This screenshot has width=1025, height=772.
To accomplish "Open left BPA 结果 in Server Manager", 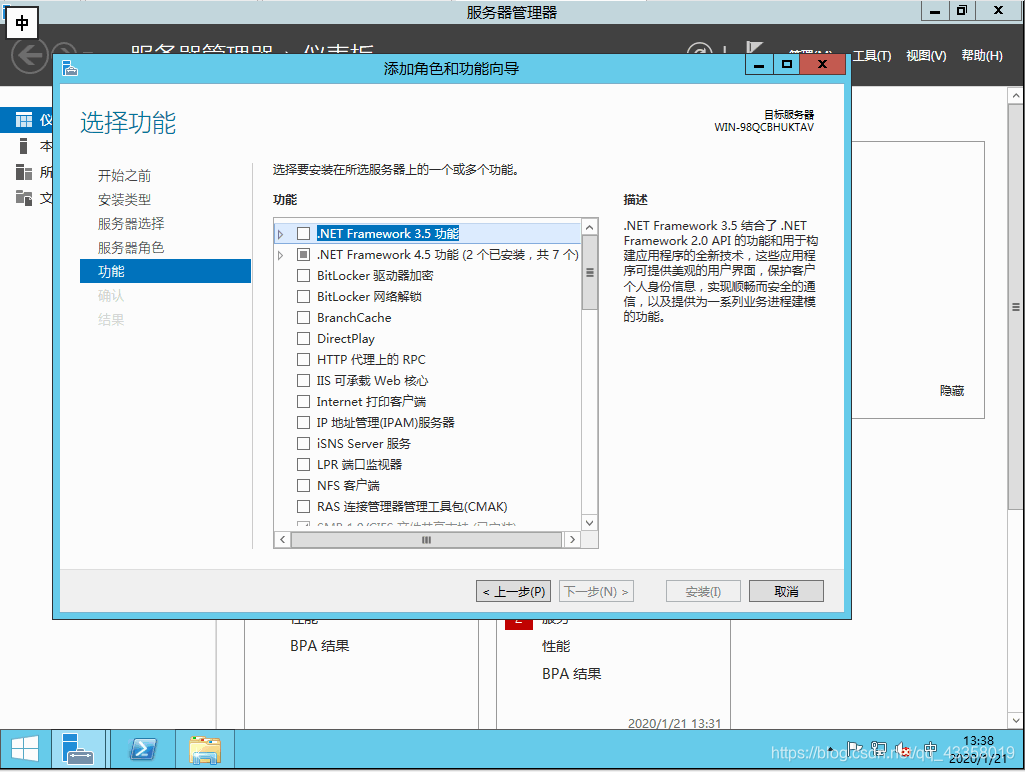I will click(x=320, y=645).
